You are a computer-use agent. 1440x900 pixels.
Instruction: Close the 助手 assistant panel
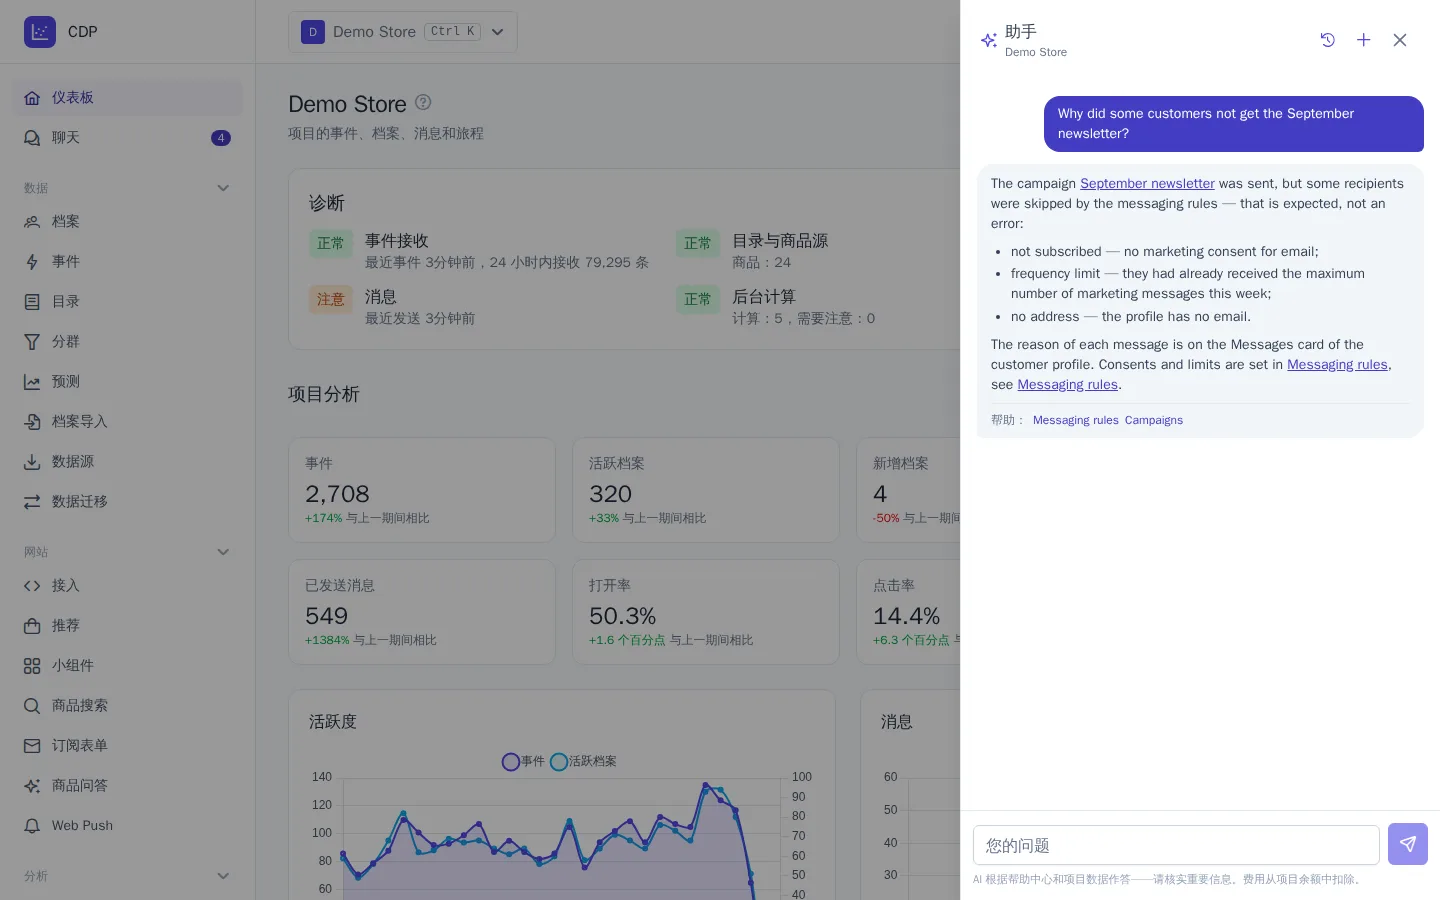point(1400,40)
